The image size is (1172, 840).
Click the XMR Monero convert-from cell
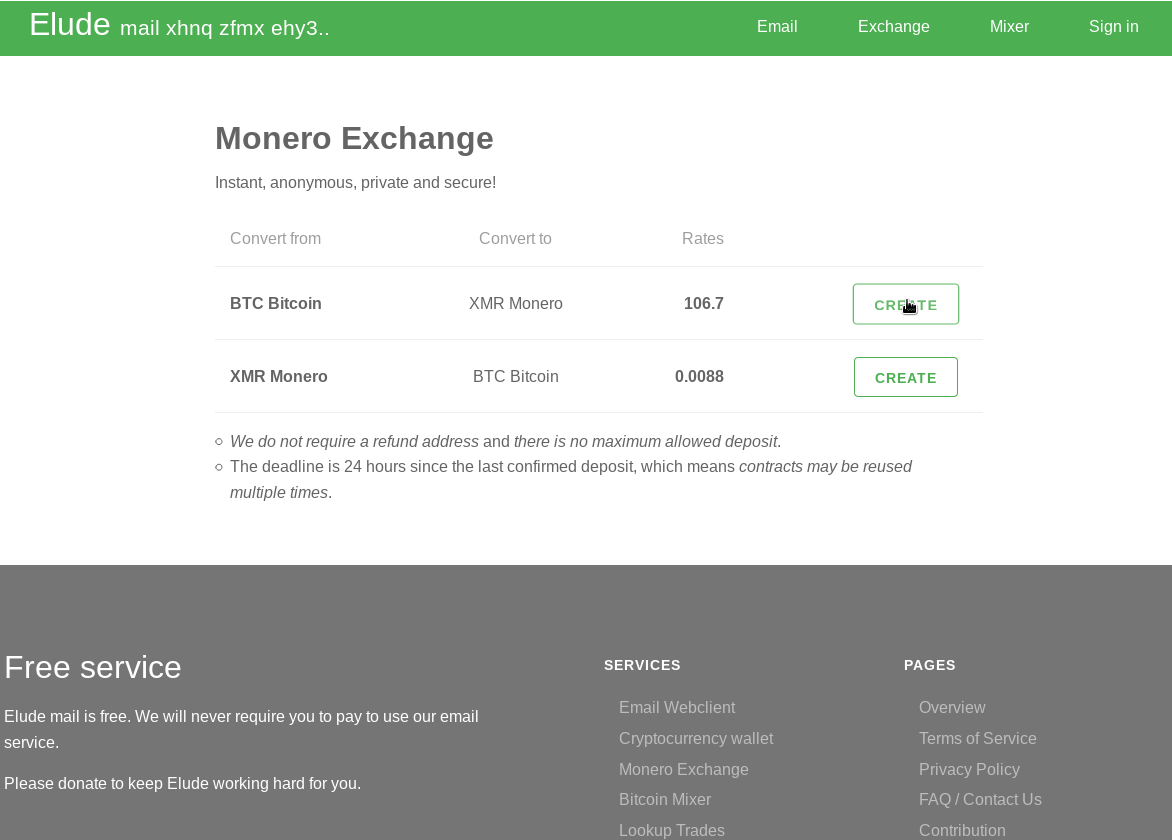click(279, 377)
